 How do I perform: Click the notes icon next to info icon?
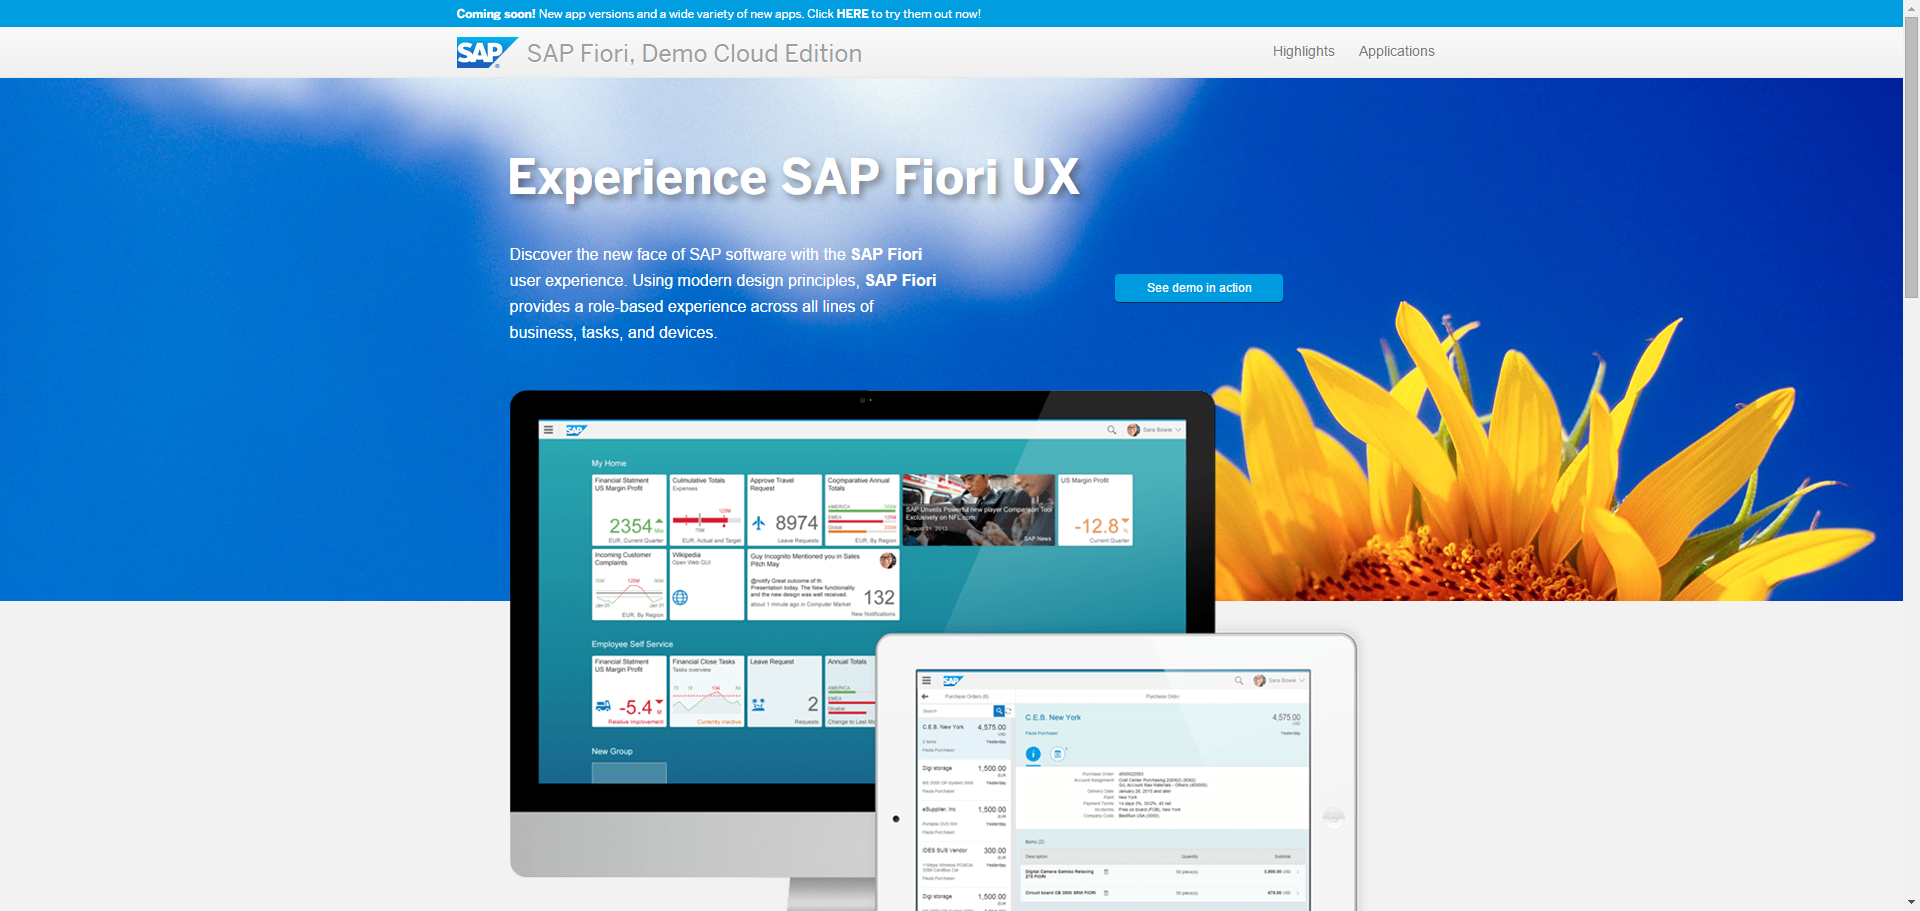point(1057,754)
